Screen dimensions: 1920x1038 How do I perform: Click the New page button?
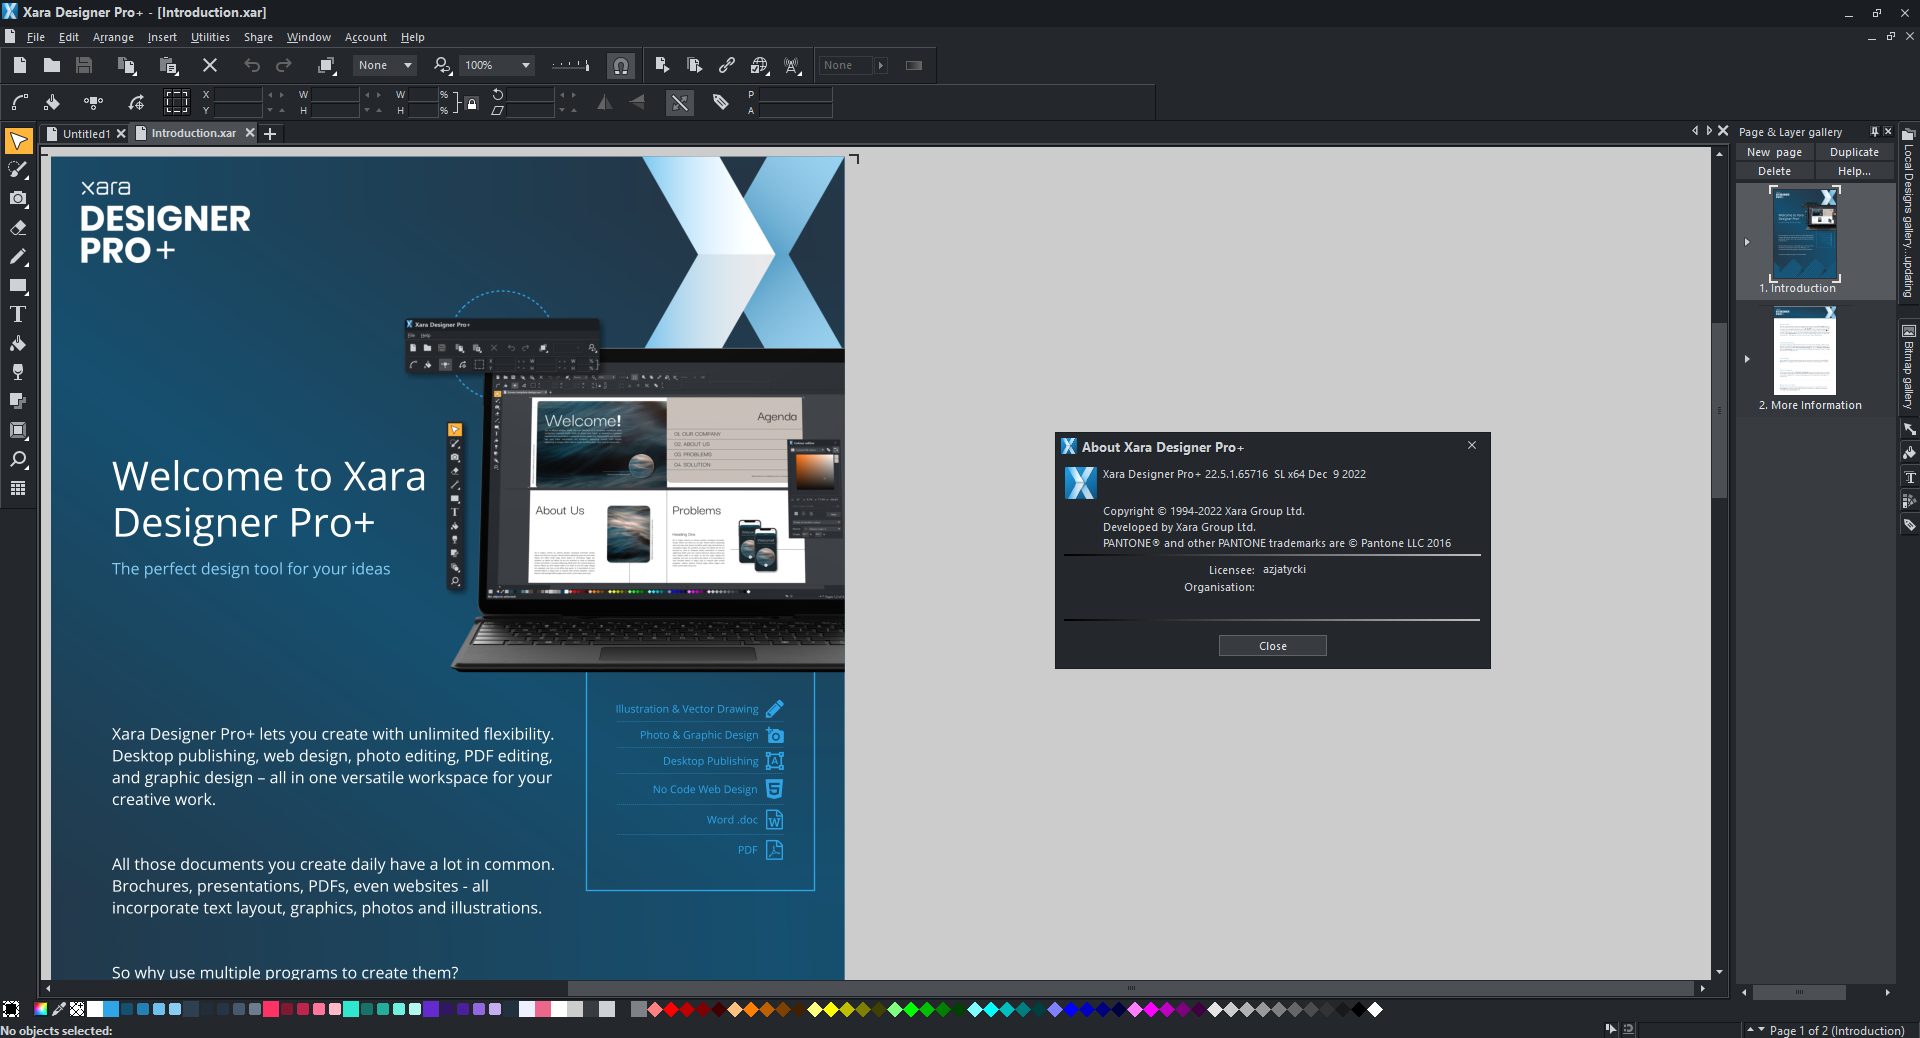1775,152
